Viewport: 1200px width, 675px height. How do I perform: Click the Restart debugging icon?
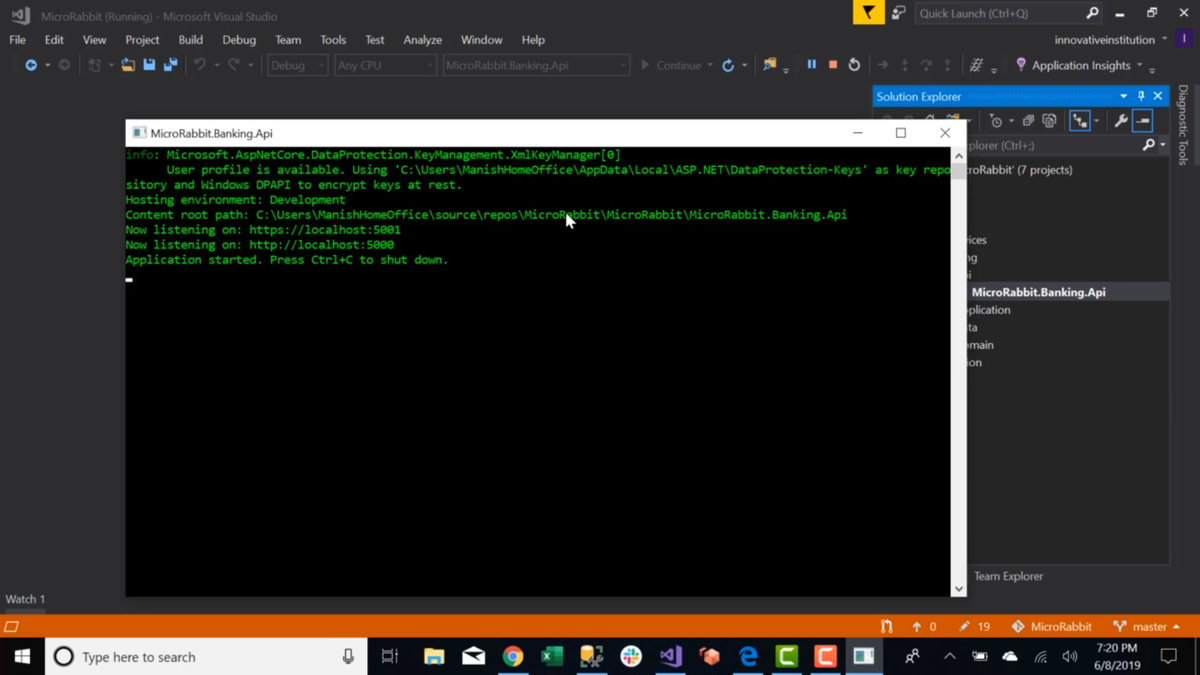pyautogui.click(x=854, y=65)
